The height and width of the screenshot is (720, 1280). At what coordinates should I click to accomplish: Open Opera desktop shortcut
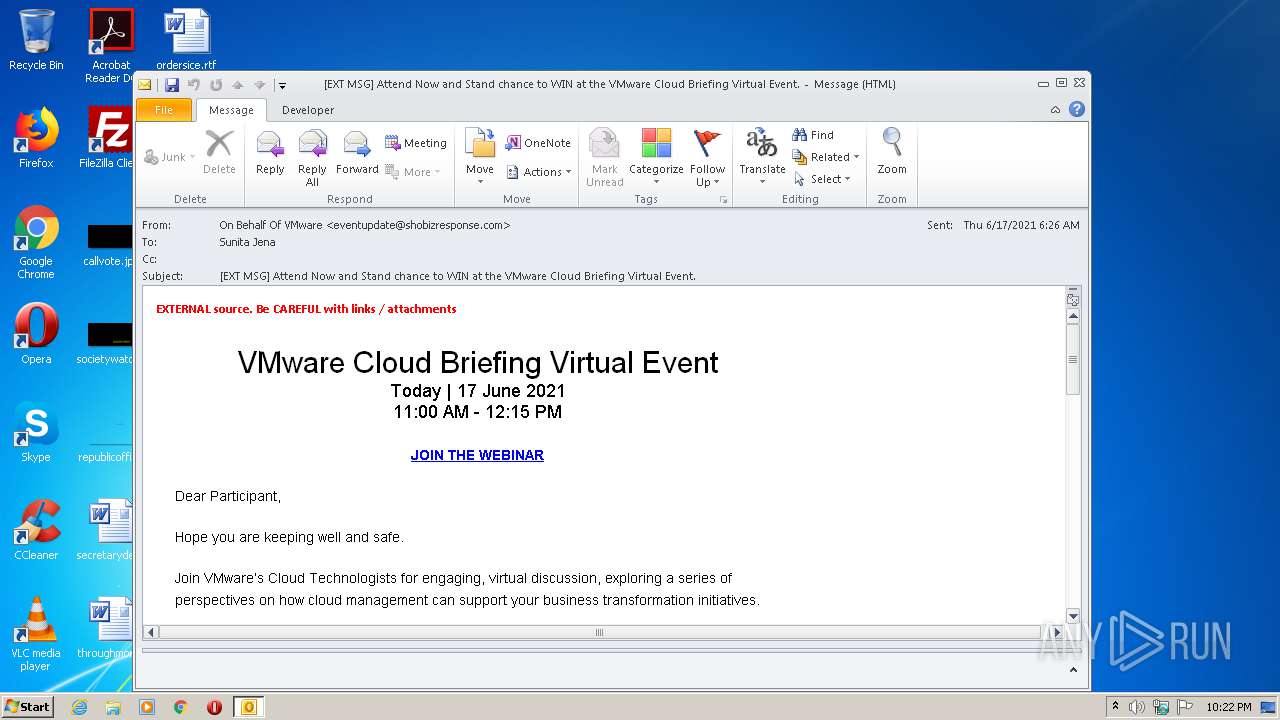(x=36, y=334)
